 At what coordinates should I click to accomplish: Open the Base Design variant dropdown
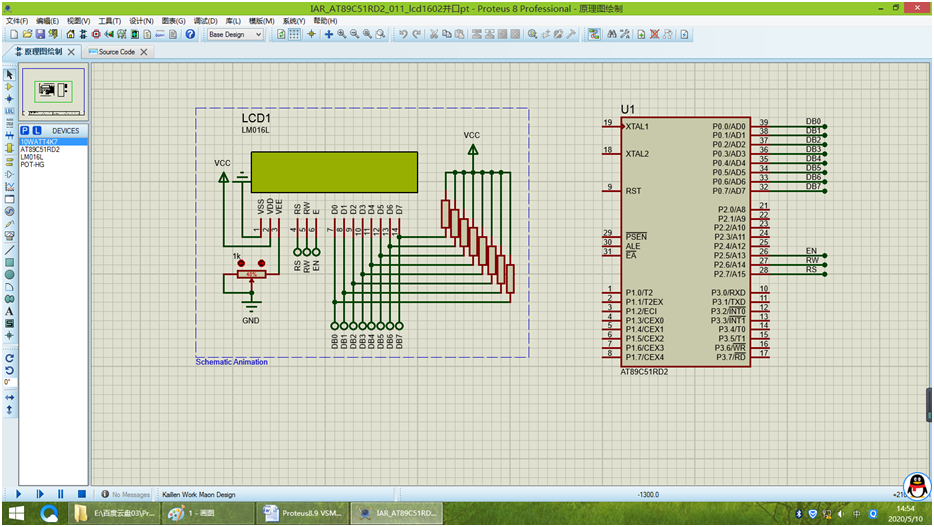point(235,35)
